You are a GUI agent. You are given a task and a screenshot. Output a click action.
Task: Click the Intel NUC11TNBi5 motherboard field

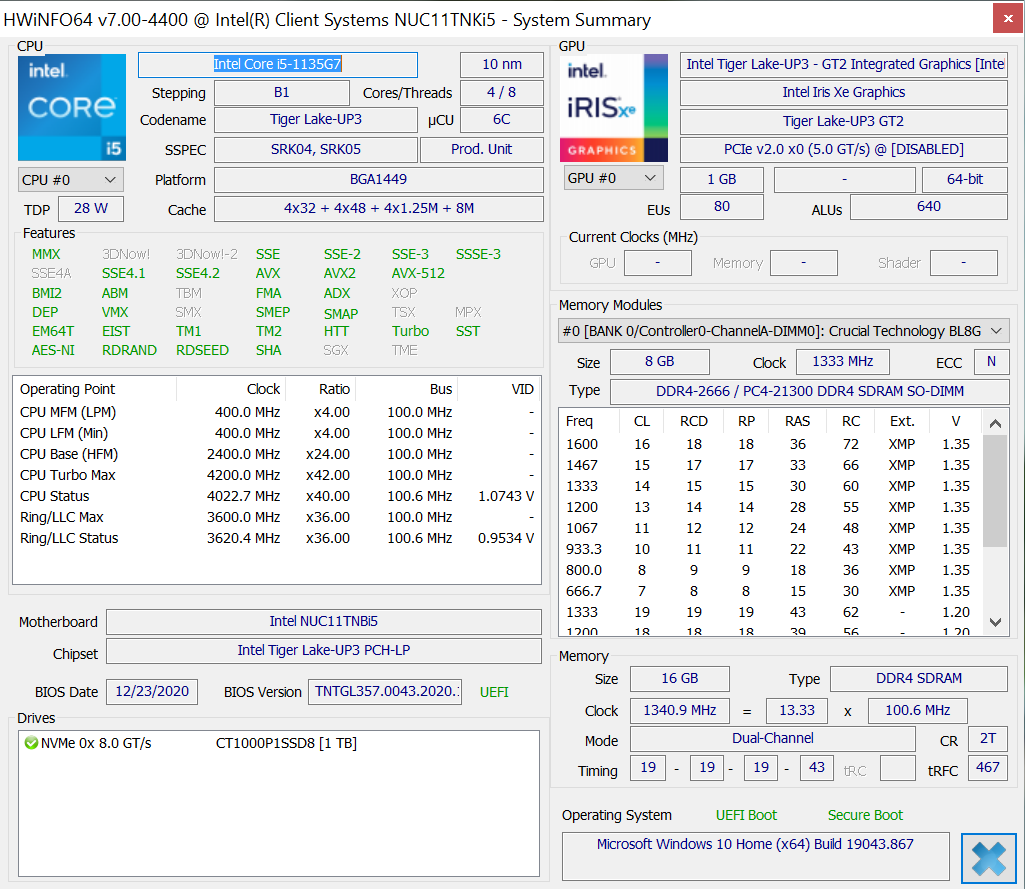[324, 622]
